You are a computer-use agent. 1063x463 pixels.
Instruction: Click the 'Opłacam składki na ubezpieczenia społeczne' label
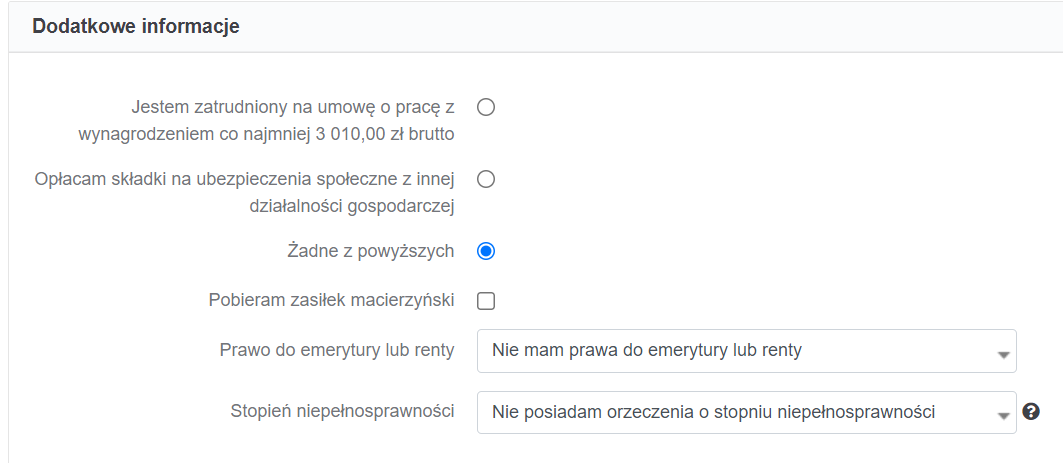coord(244,179)
